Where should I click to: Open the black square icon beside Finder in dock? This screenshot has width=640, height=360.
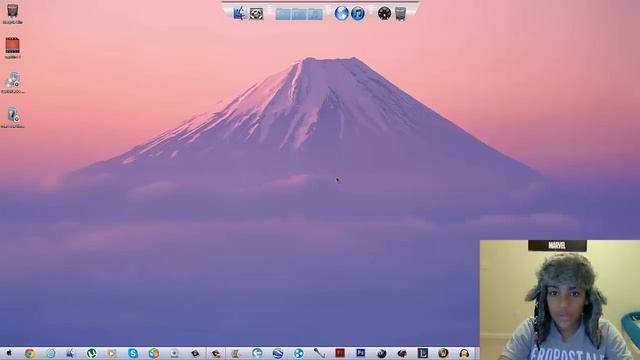pos(256,14)
